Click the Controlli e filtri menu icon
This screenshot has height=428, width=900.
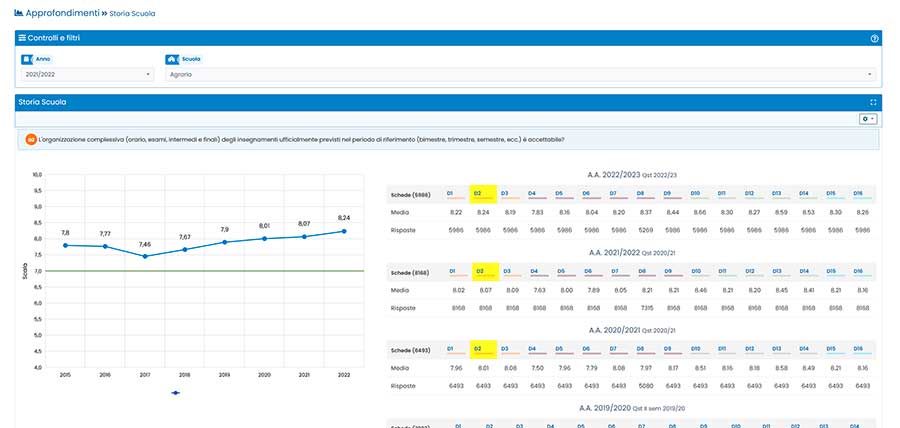coord(23,38)
